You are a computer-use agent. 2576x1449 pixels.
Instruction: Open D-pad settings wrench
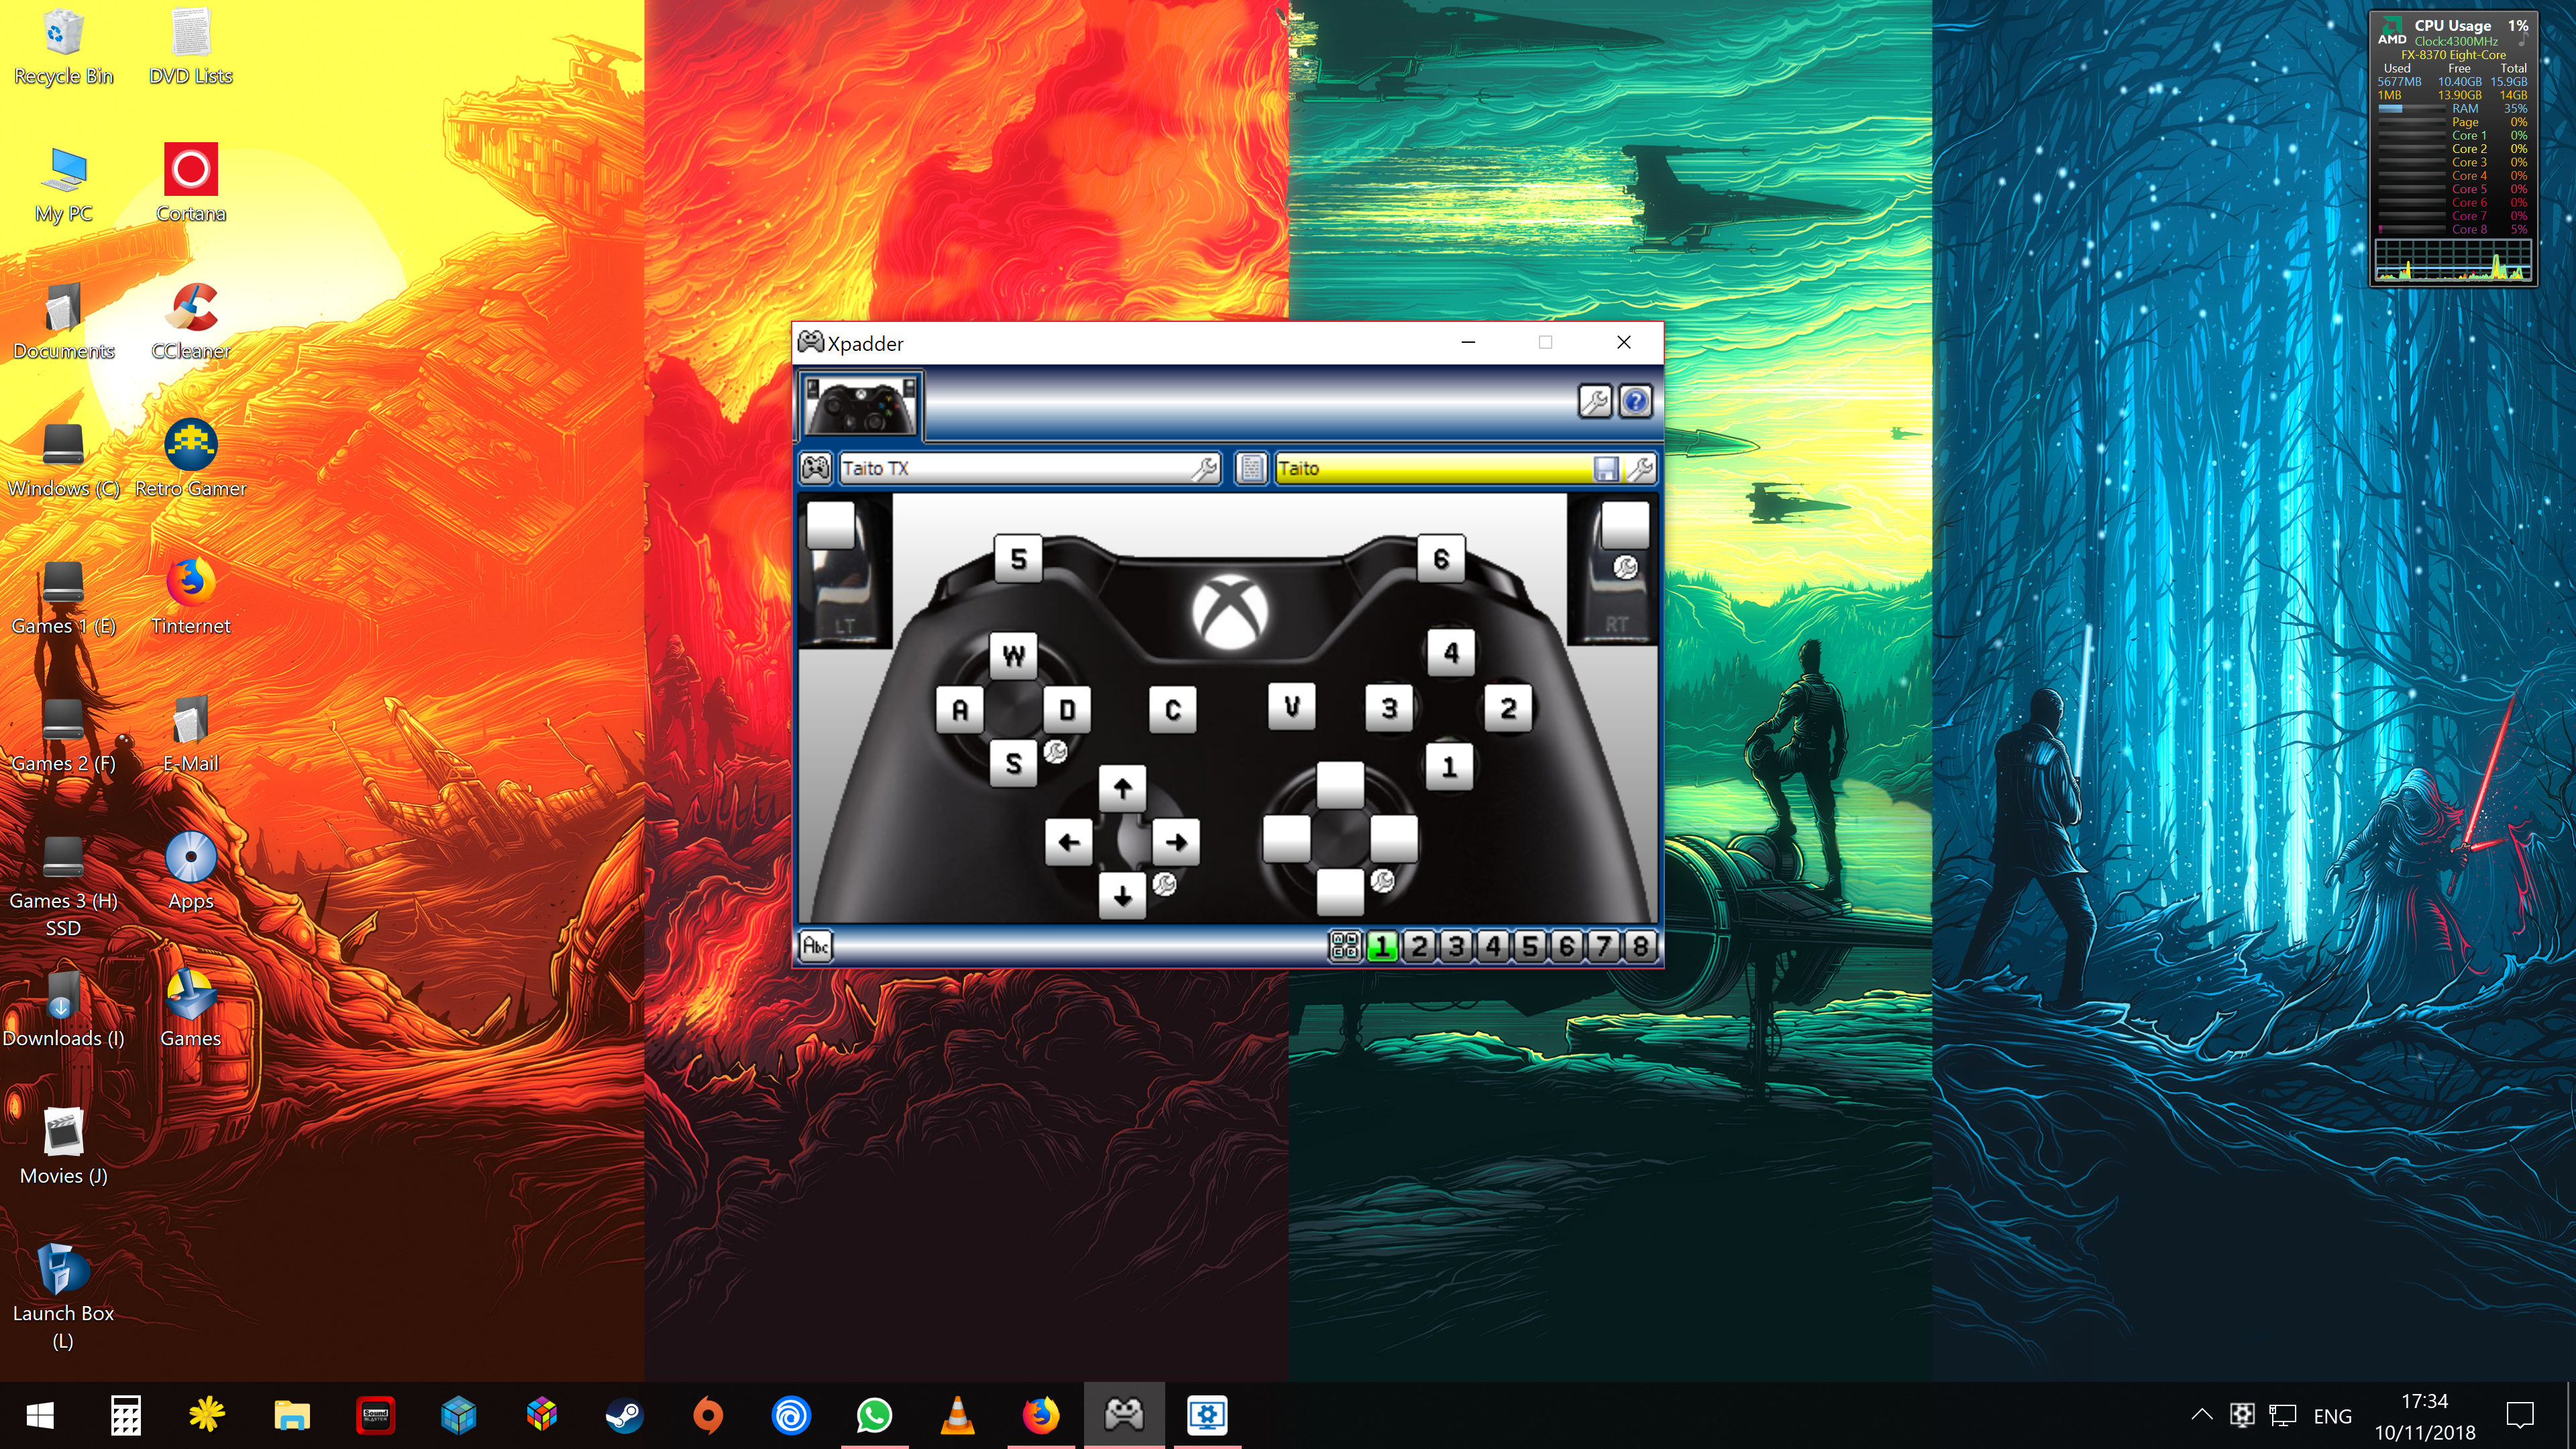(x=1164, y=883)
